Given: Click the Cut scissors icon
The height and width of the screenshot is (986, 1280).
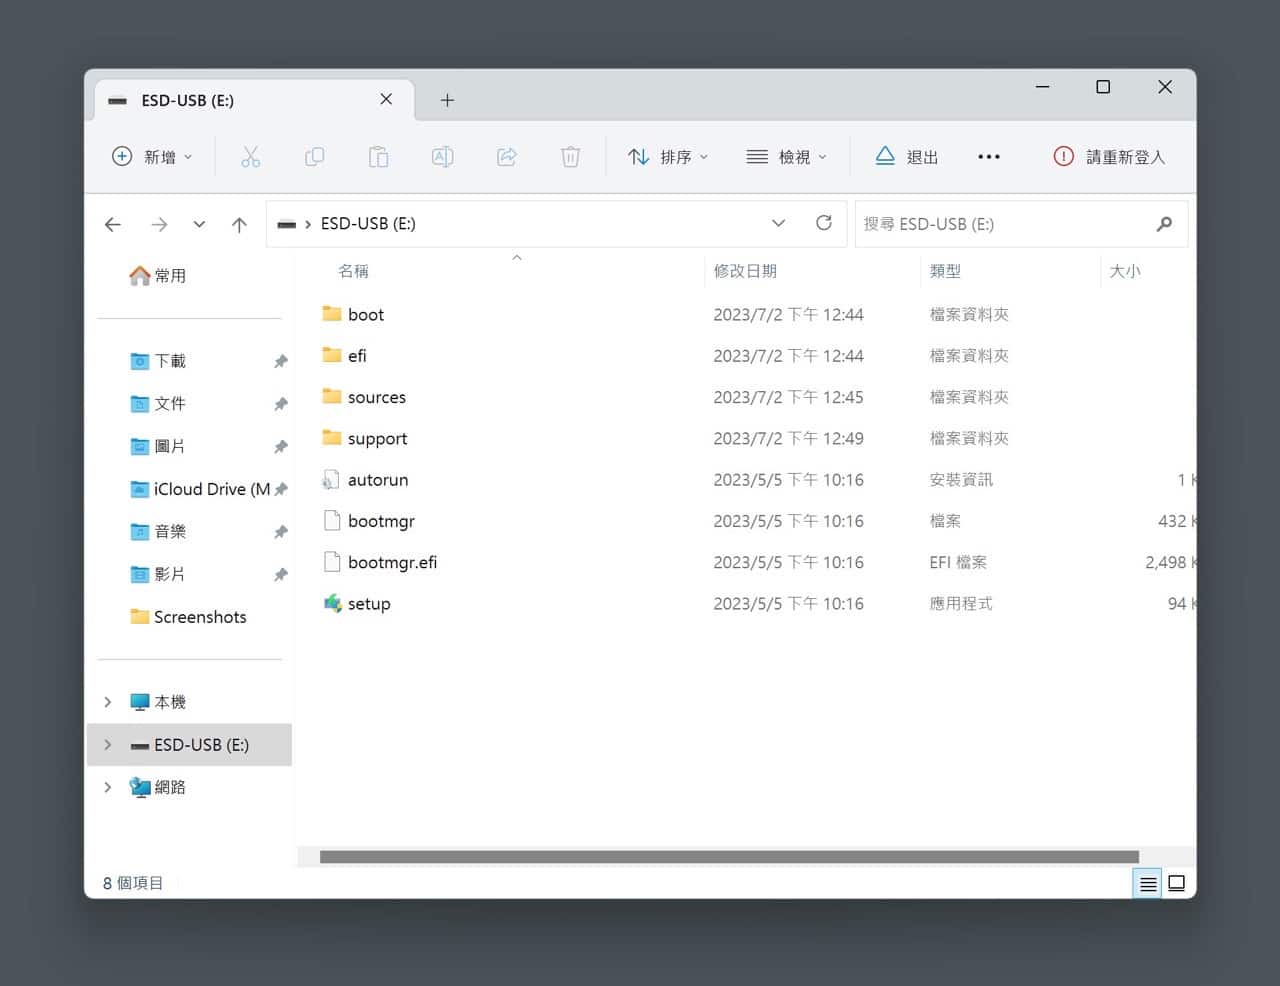Looking at the screenshot, I should pos(250,157).
